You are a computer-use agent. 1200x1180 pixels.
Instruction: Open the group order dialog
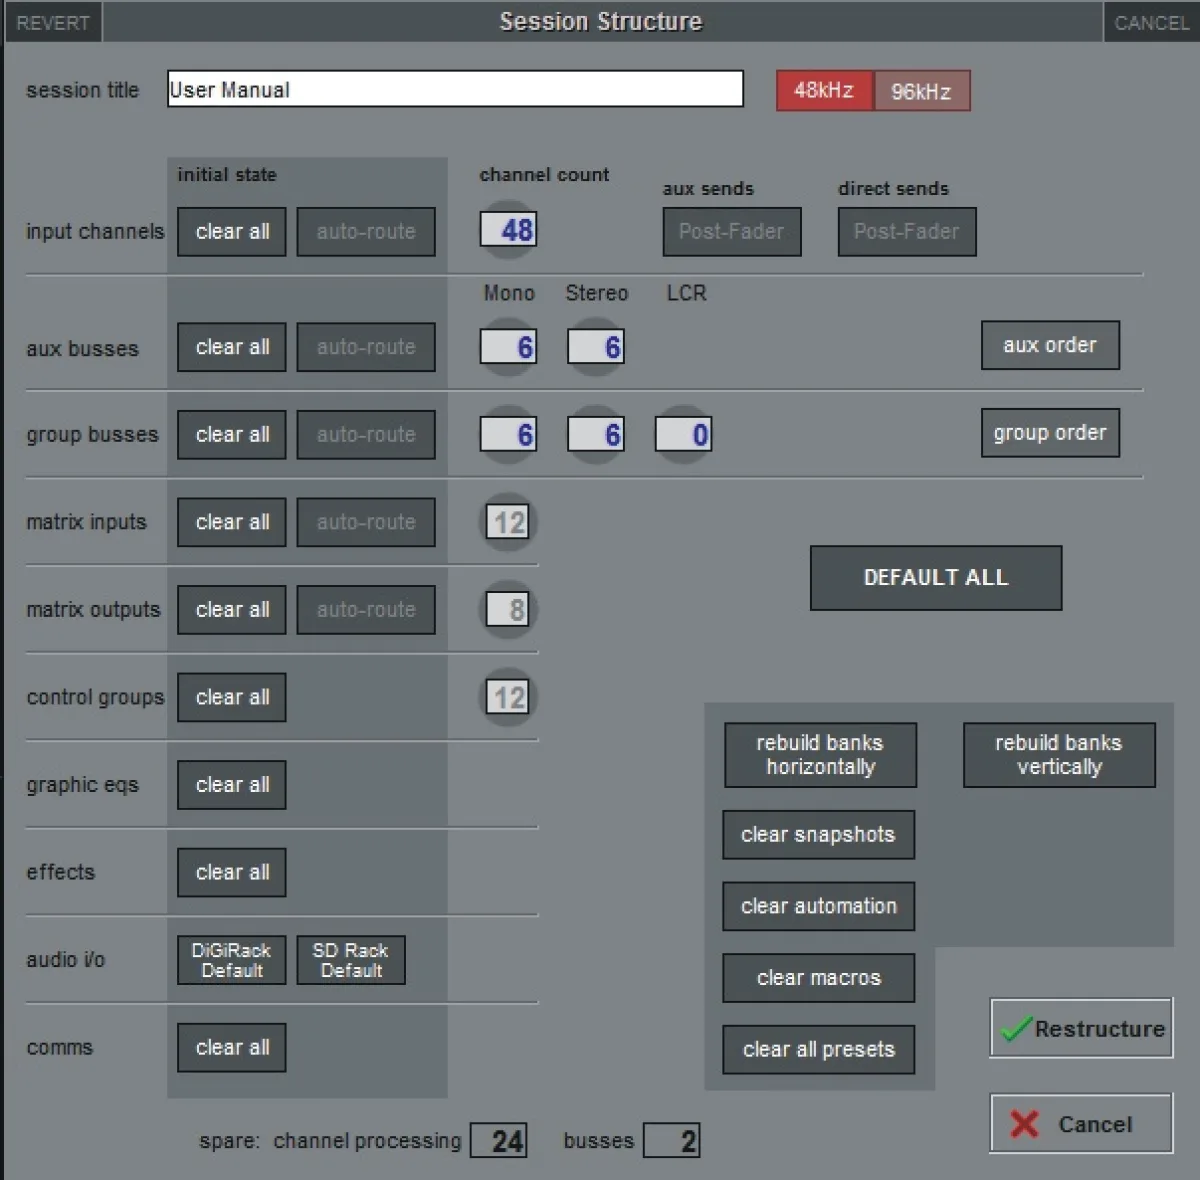point(1050,433)
